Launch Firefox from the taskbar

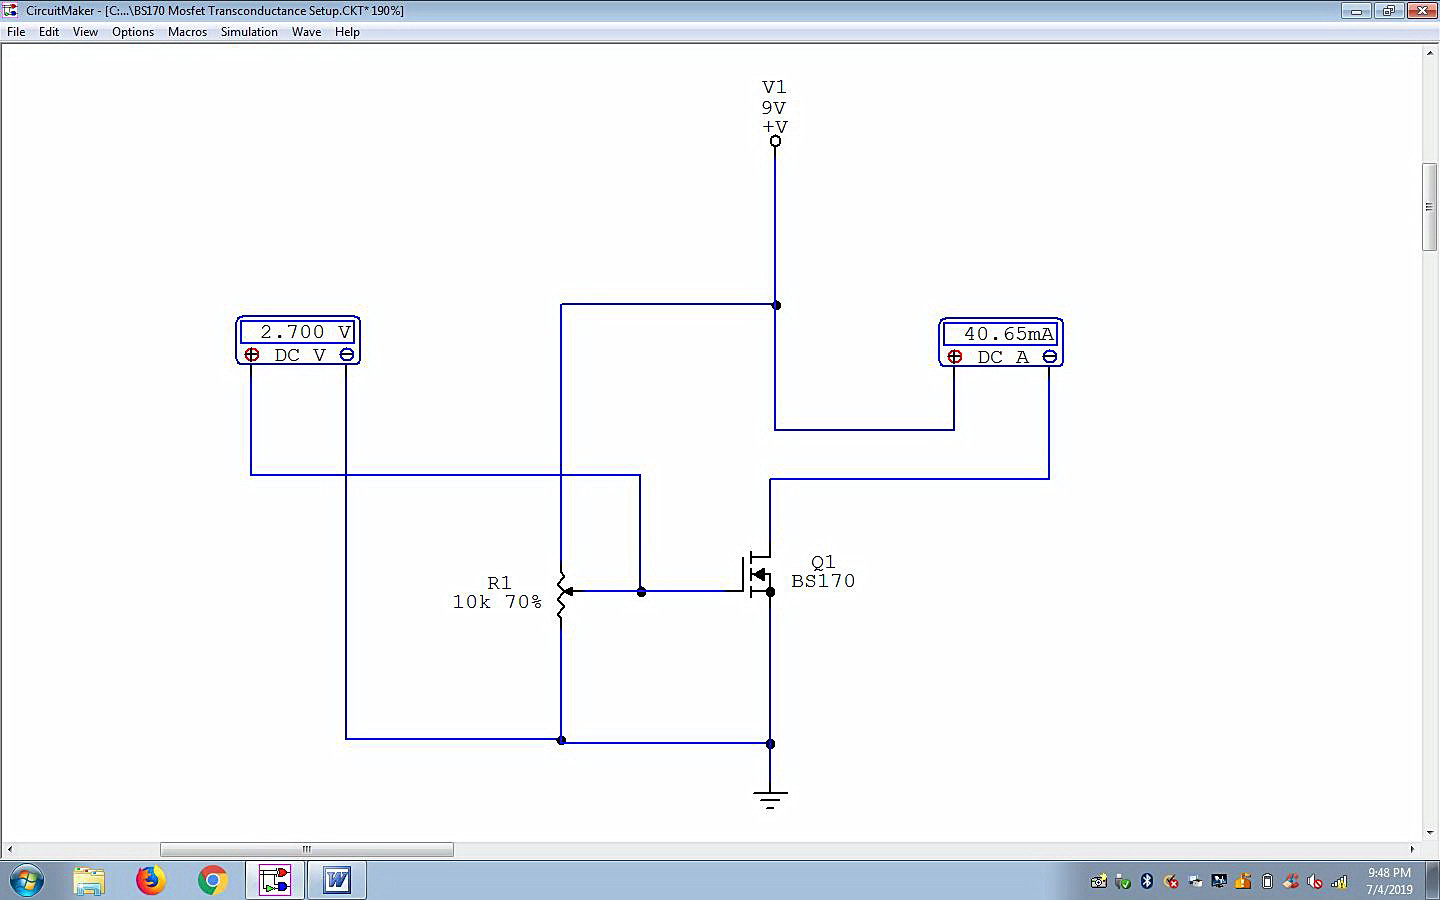tap(151, 880)
